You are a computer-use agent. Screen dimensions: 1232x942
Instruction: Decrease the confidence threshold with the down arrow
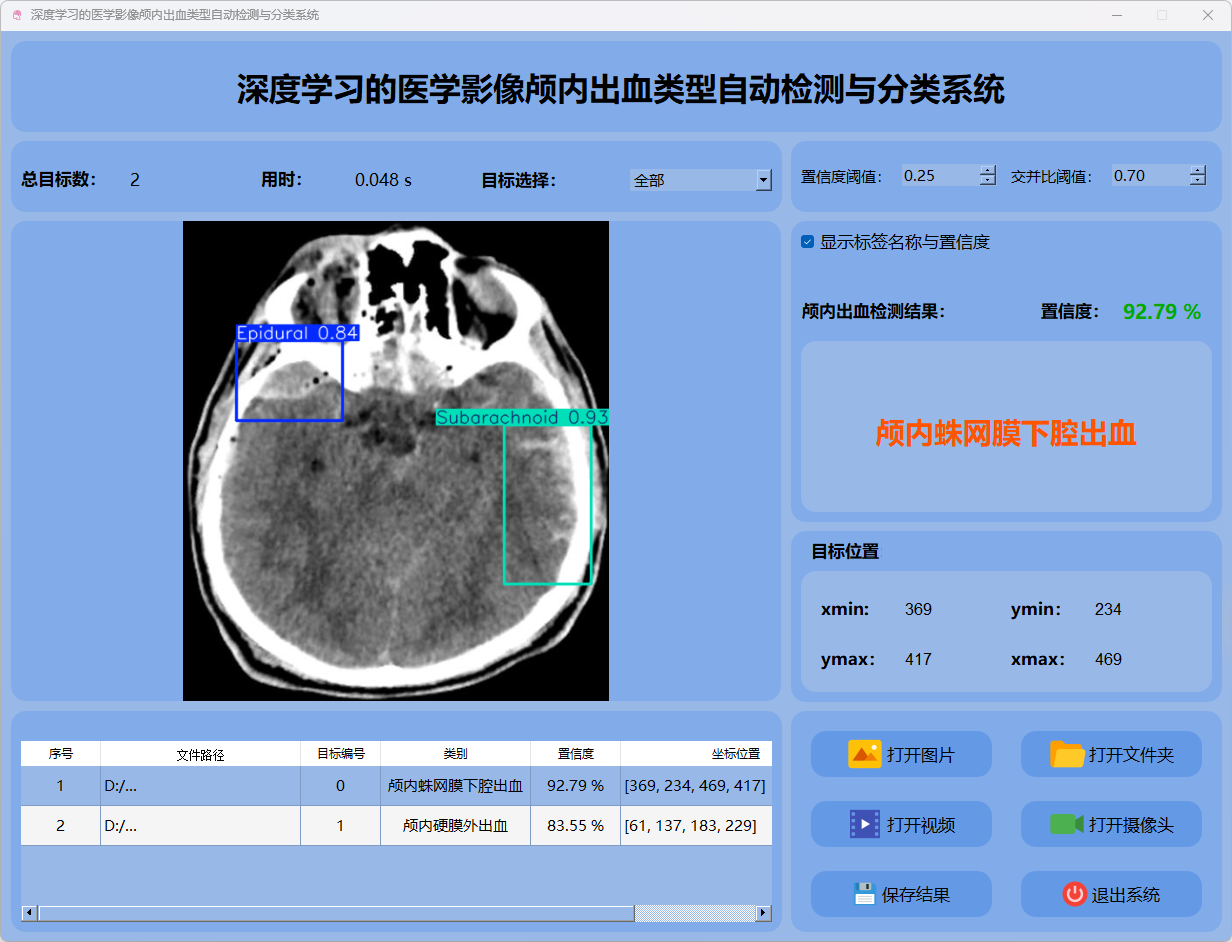pyautogui.click(x=988, y=181)
